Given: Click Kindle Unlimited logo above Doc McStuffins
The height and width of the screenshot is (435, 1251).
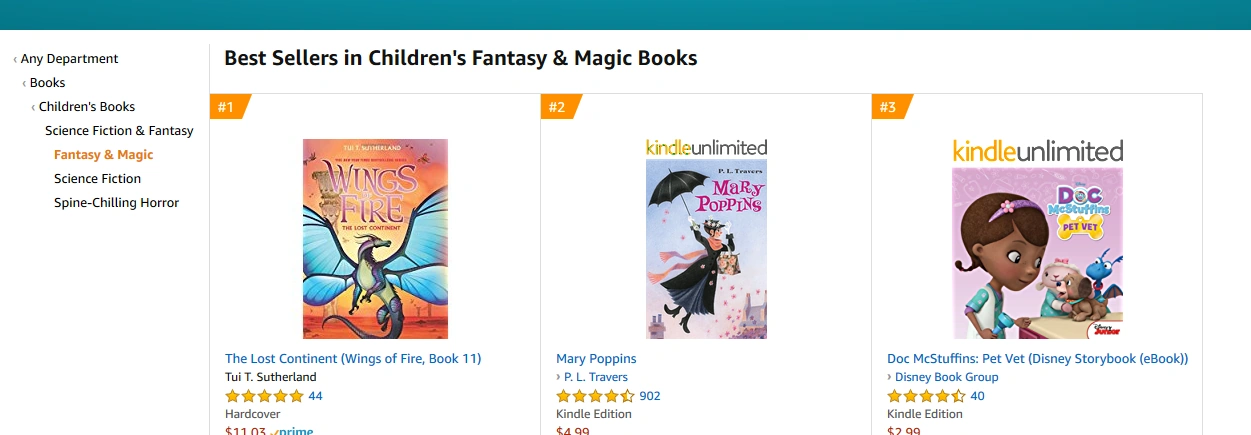Looking at the screenshot, I should tap(1037, 151).
